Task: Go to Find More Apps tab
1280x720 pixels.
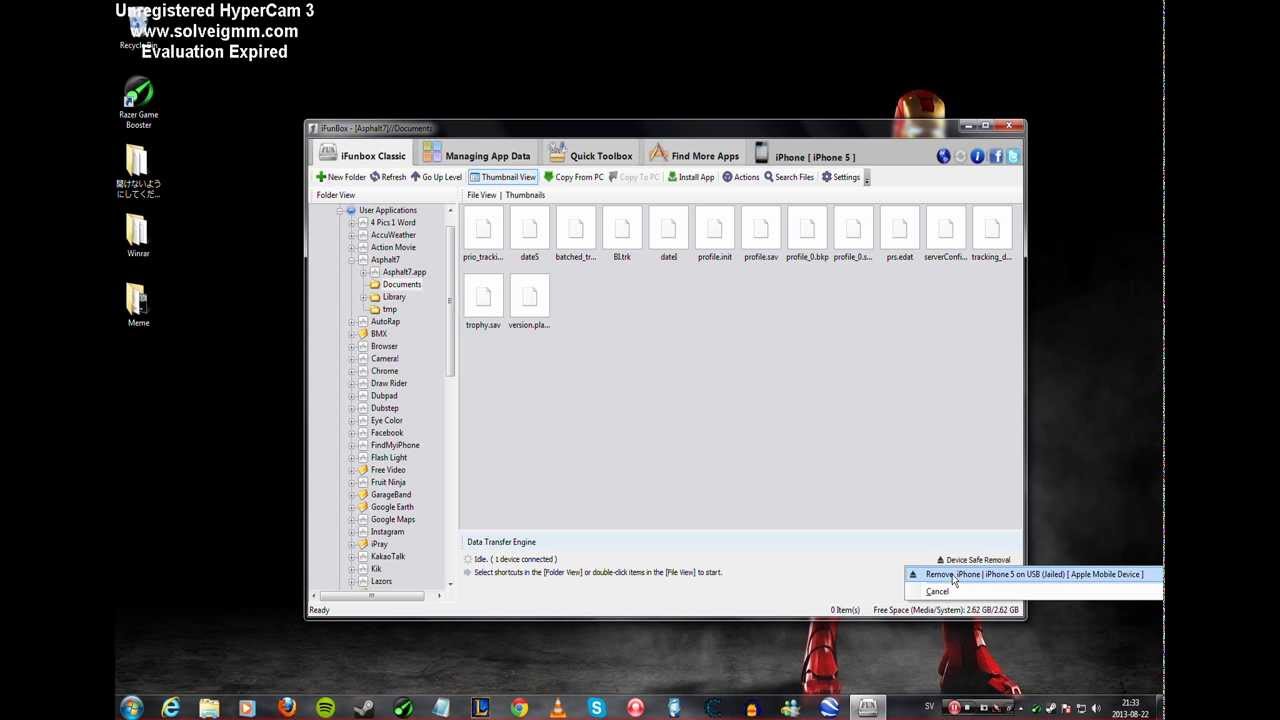Action: 694,155
